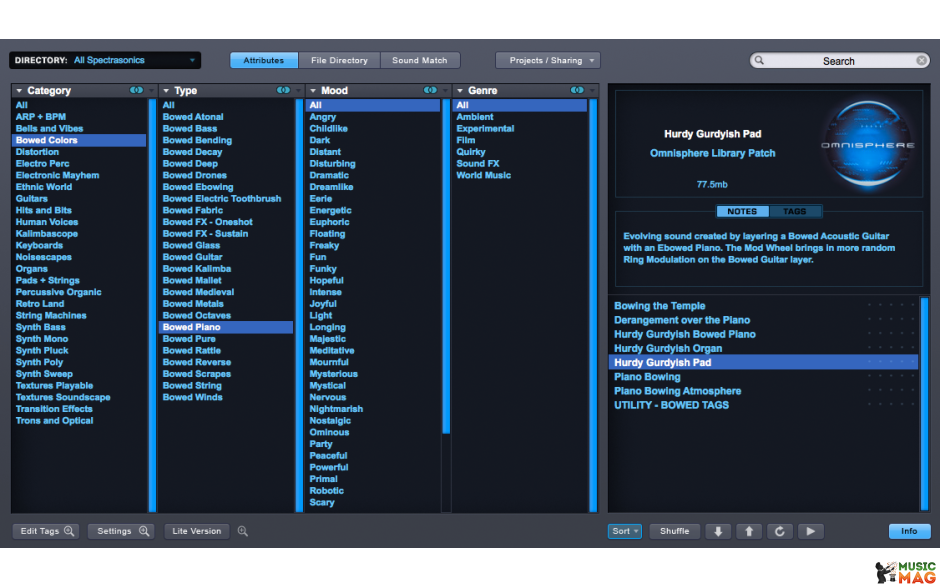This screenshot has width=940, height=587.
Task: Open the Projects / Sharing dropdown
Action: (x=547, y=61)
